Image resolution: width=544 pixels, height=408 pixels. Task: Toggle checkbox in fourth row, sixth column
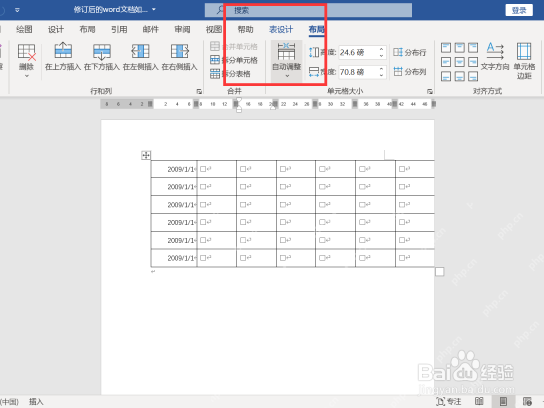coord(362,222)
